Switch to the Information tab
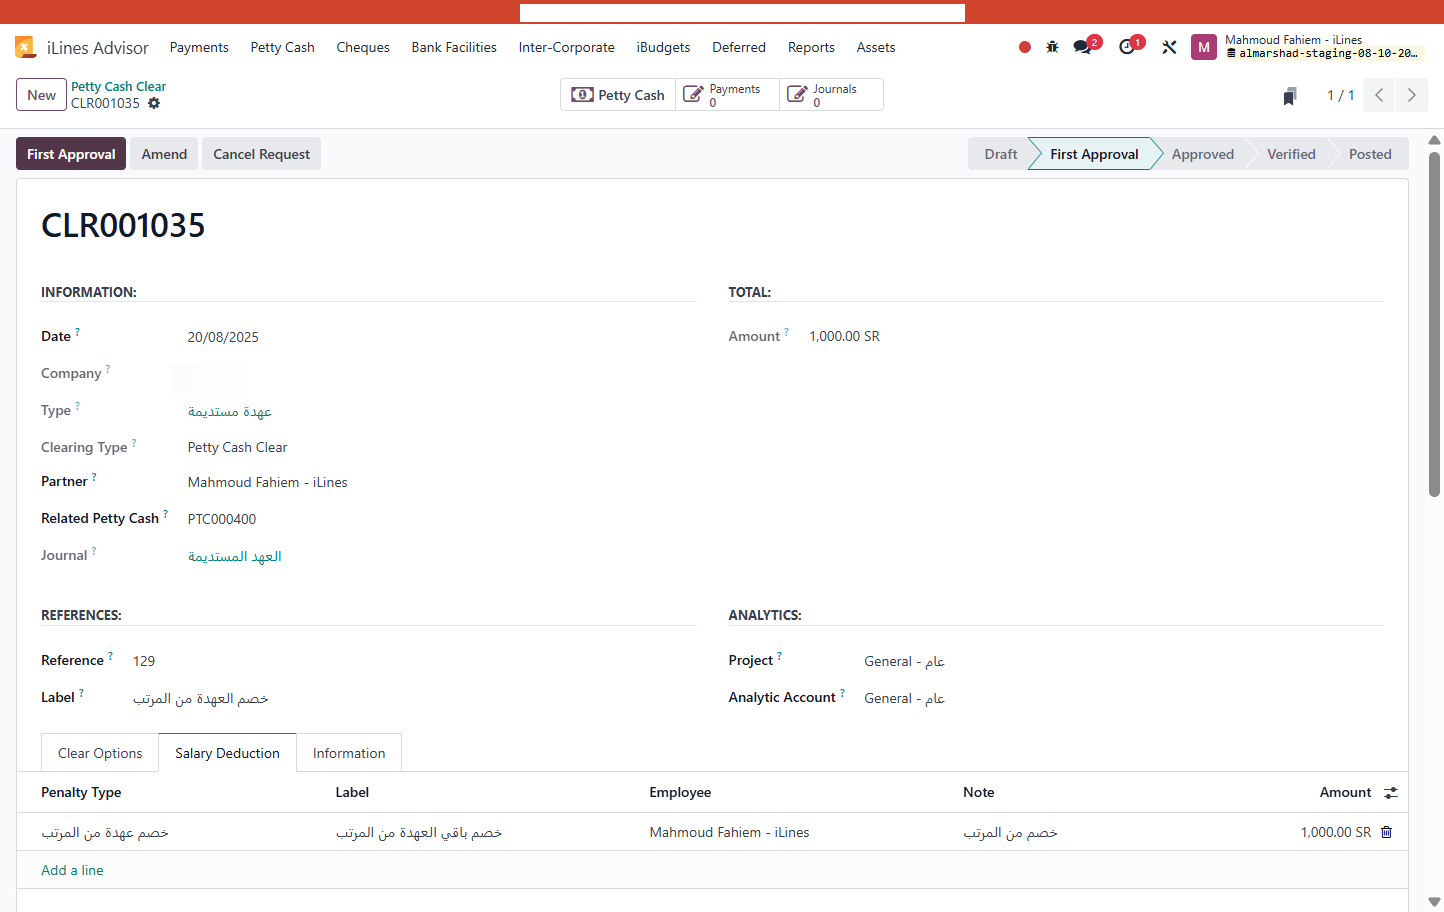The width and height of the screenshot is (1444, 912). click(349, 753)
